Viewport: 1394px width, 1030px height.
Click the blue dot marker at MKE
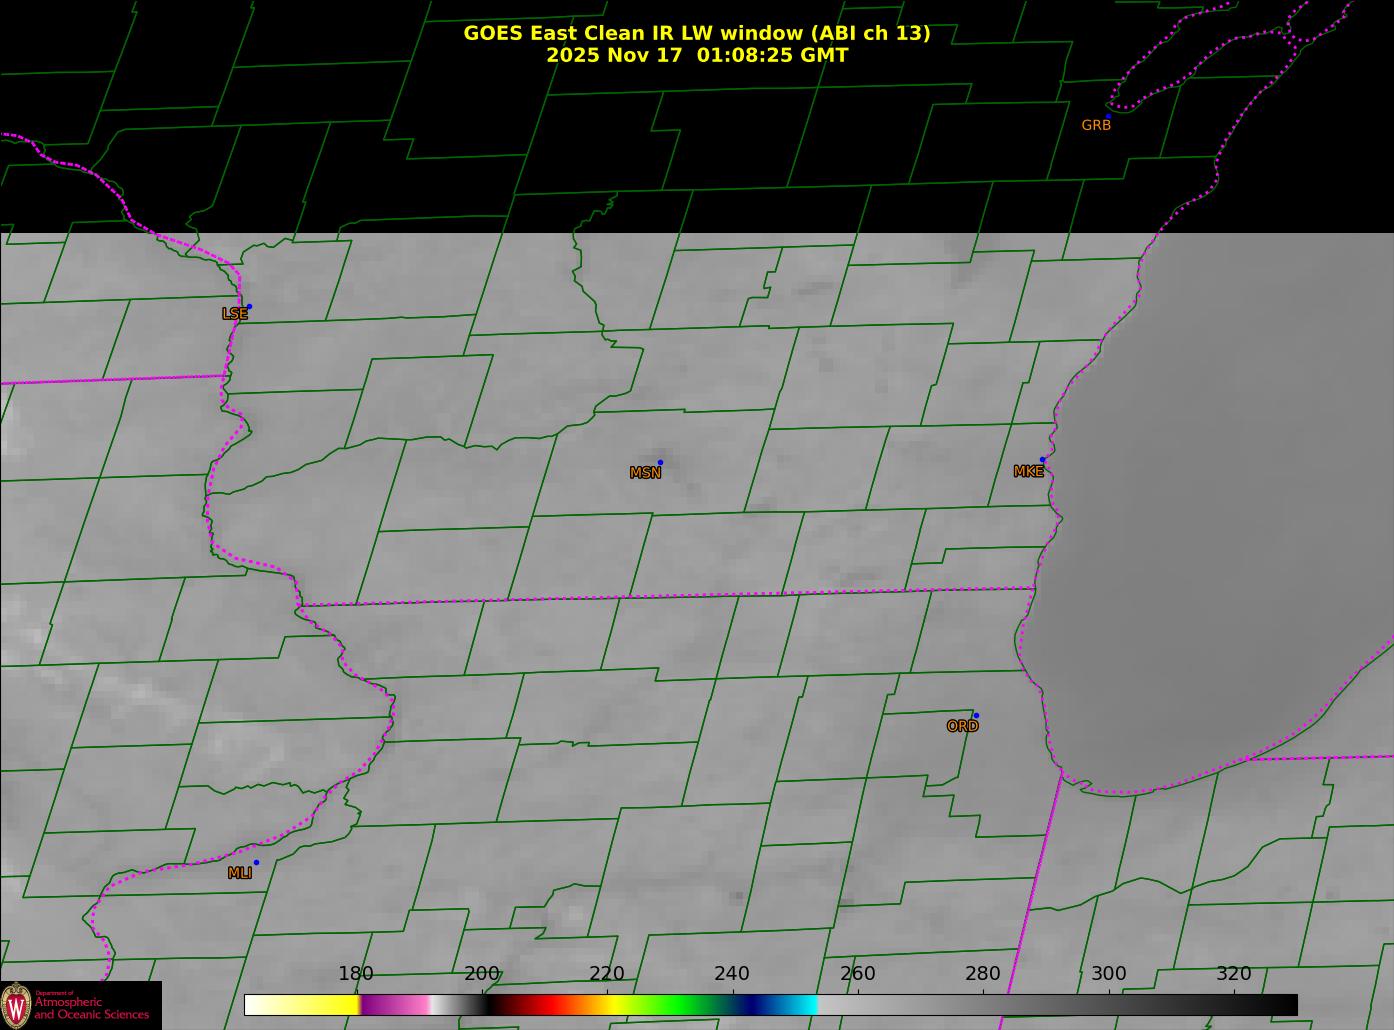1042,460
